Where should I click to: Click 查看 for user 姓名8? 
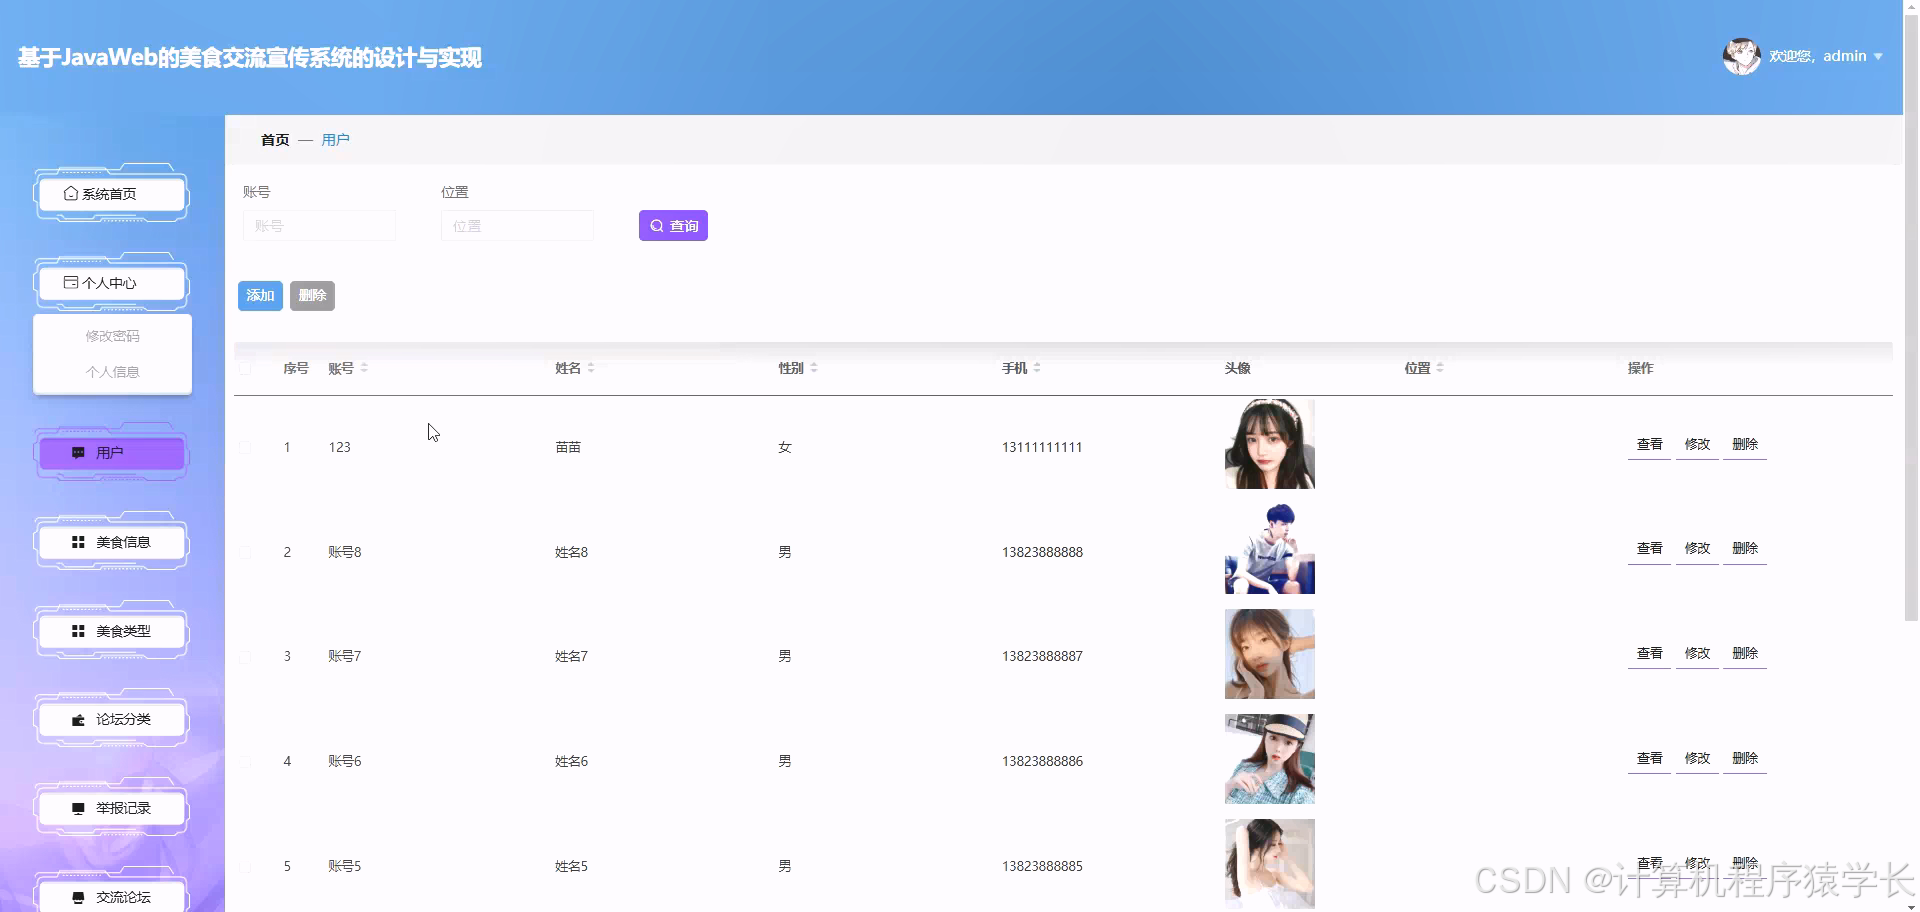pos(1649,549)
